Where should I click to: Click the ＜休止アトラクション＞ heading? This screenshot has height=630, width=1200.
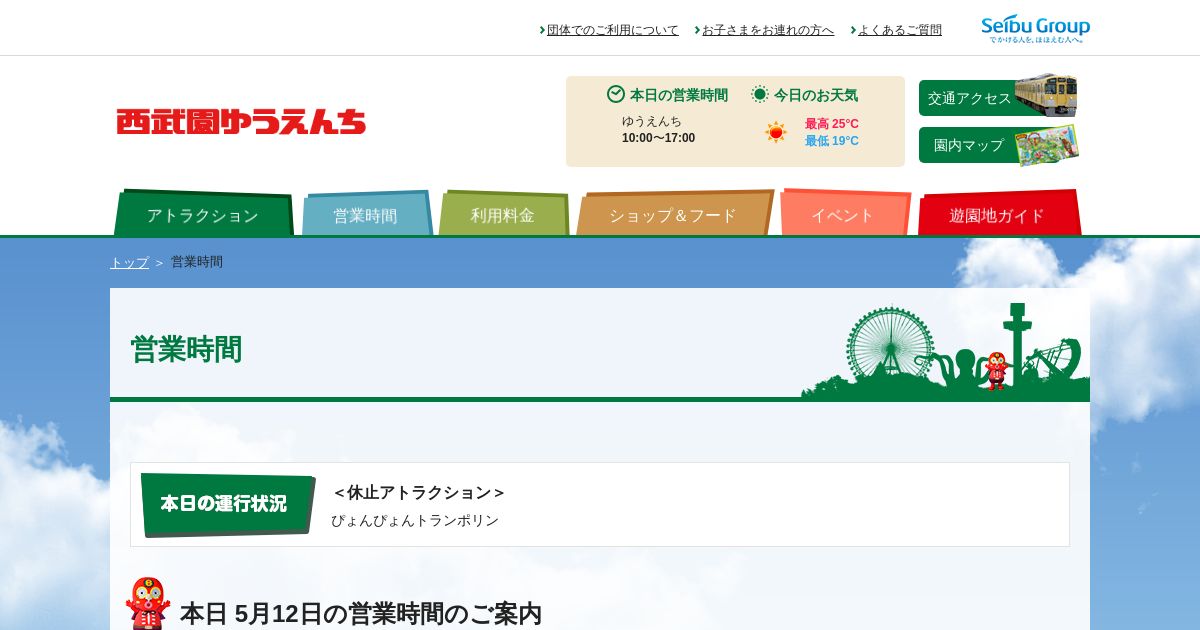419,492
